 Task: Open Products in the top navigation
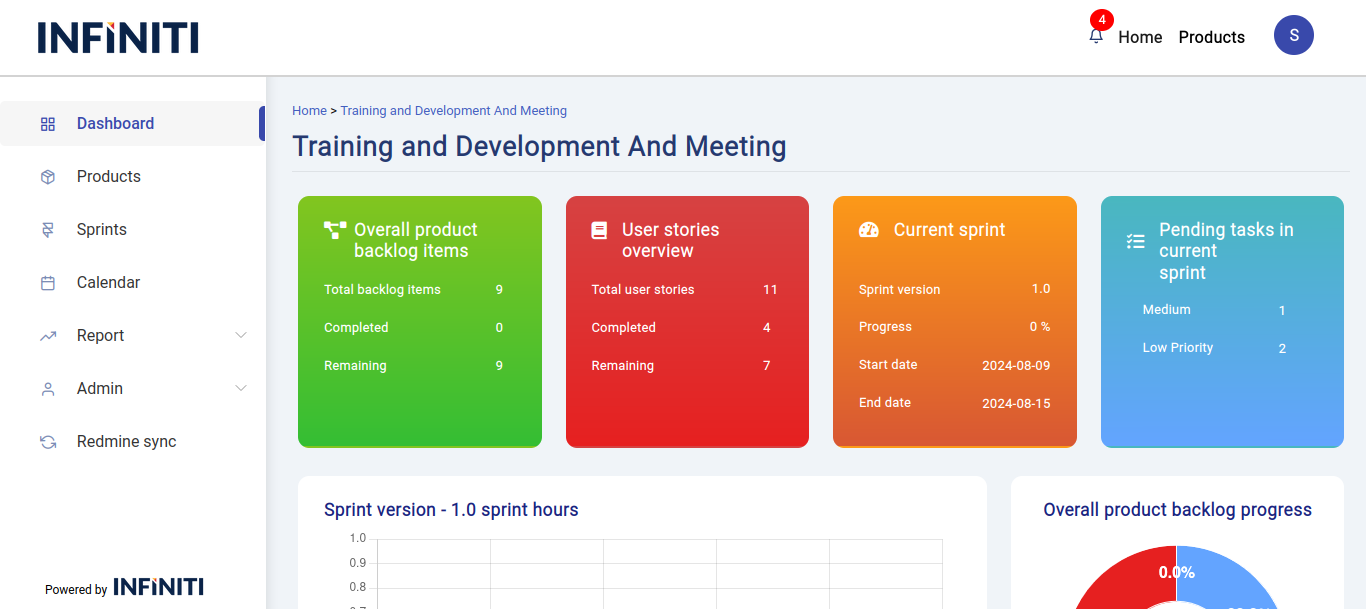pos(1211,37)
